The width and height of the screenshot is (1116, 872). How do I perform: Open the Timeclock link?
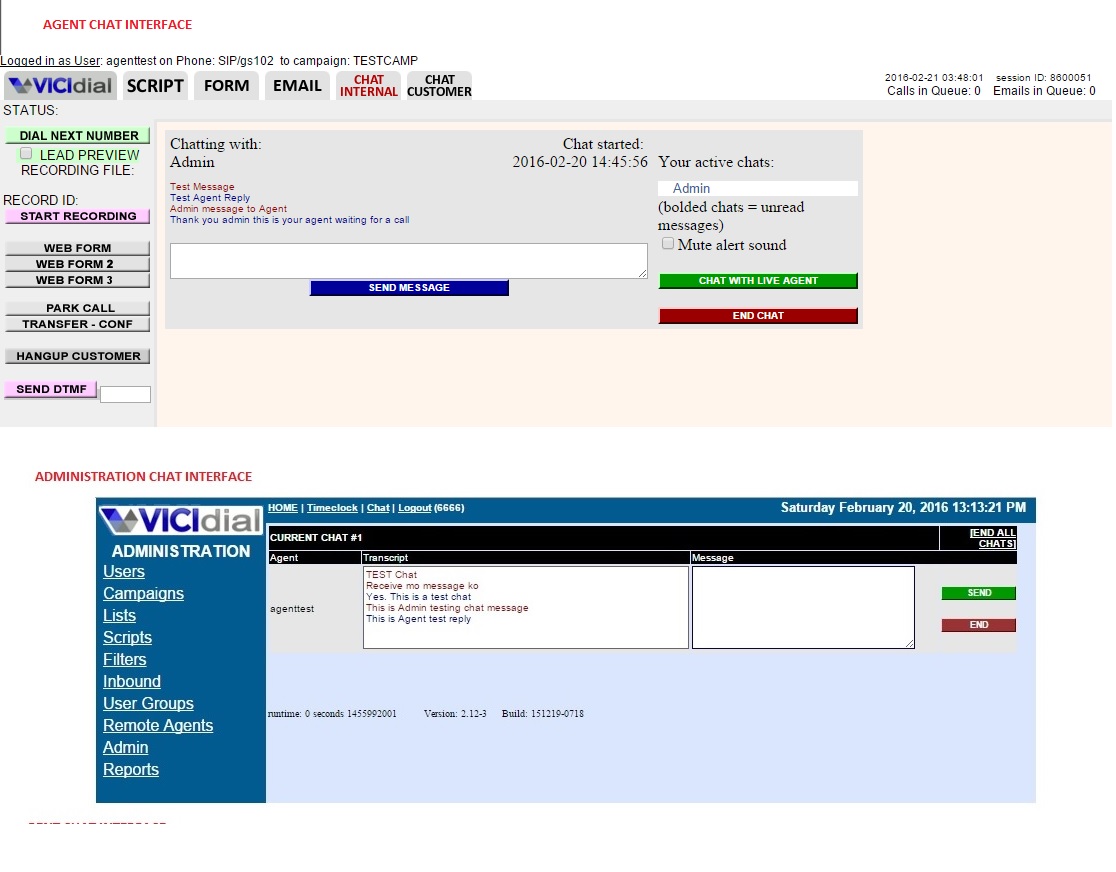click(x=332, y=507)
